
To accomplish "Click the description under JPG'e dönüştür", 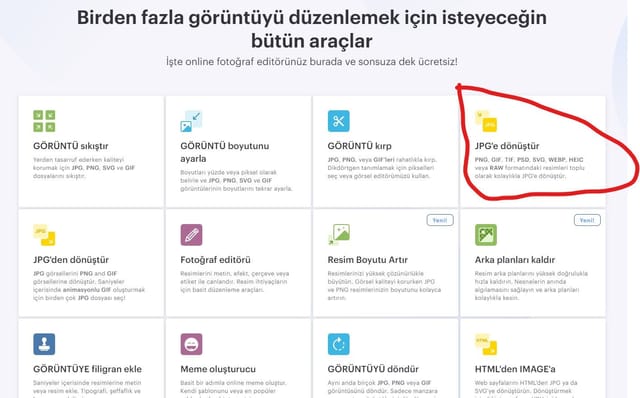I will (529, 168).
